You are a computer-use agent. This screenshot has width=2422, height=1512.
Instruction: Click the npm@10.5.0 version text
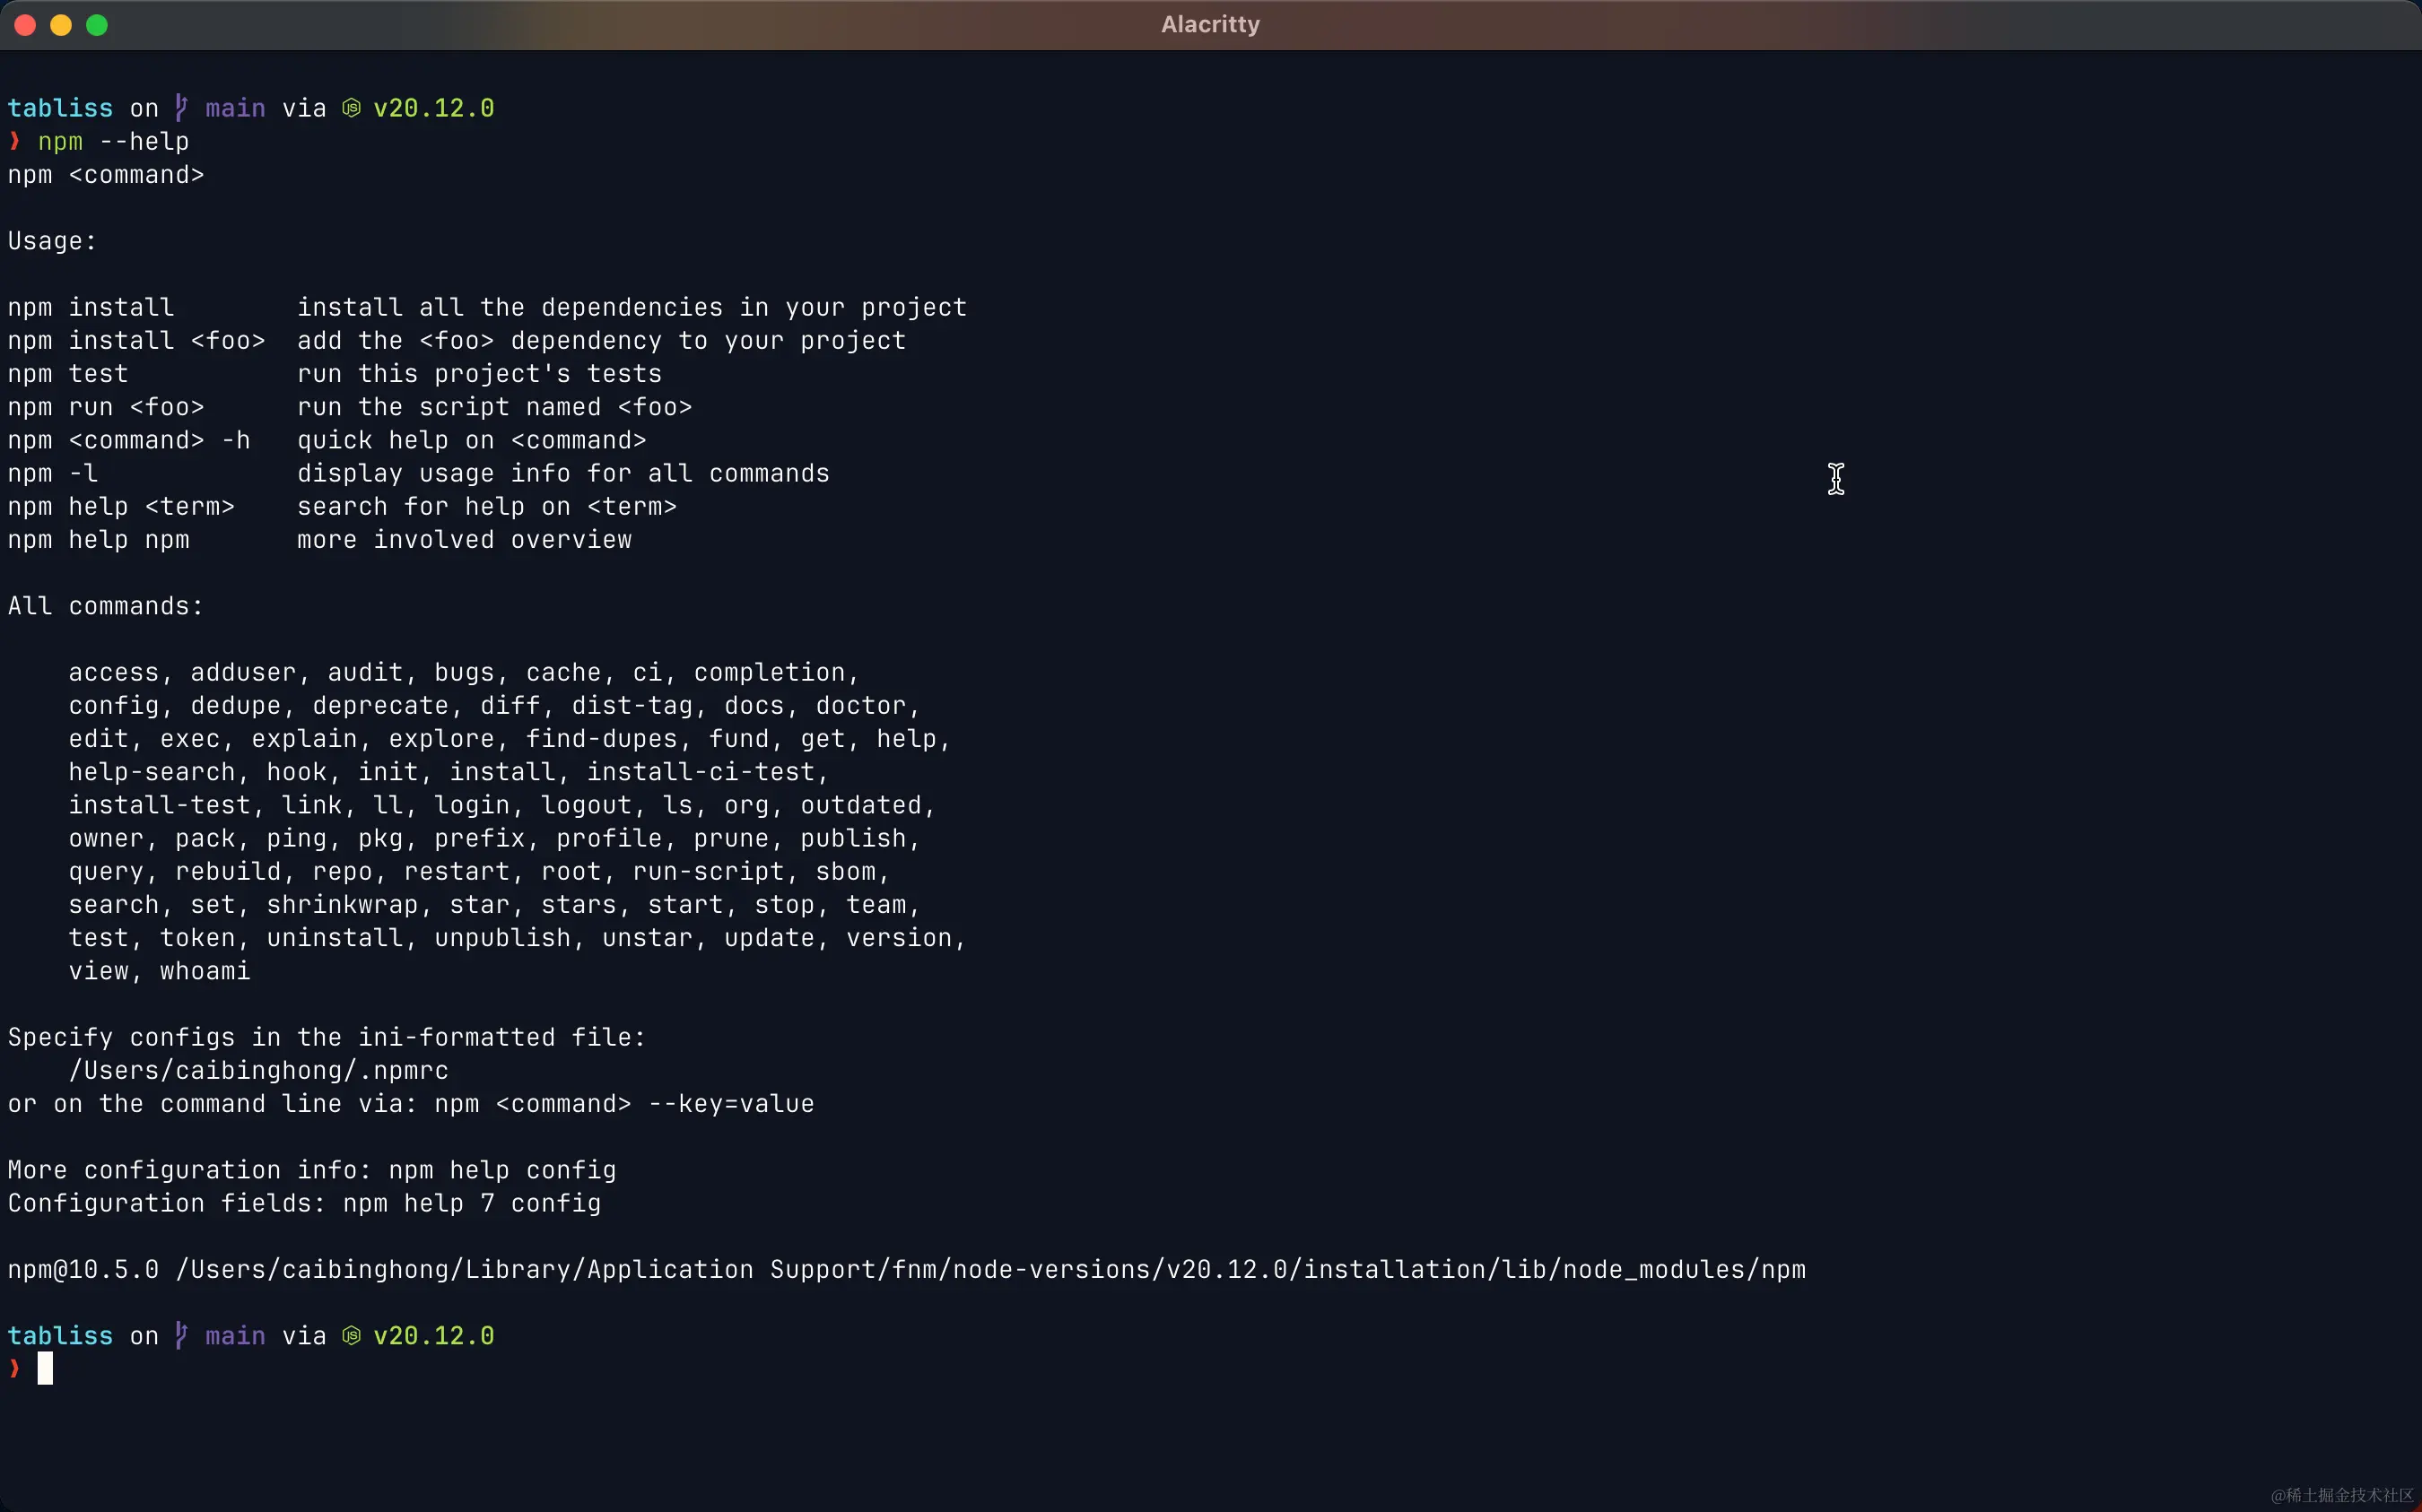(83, 1269)
